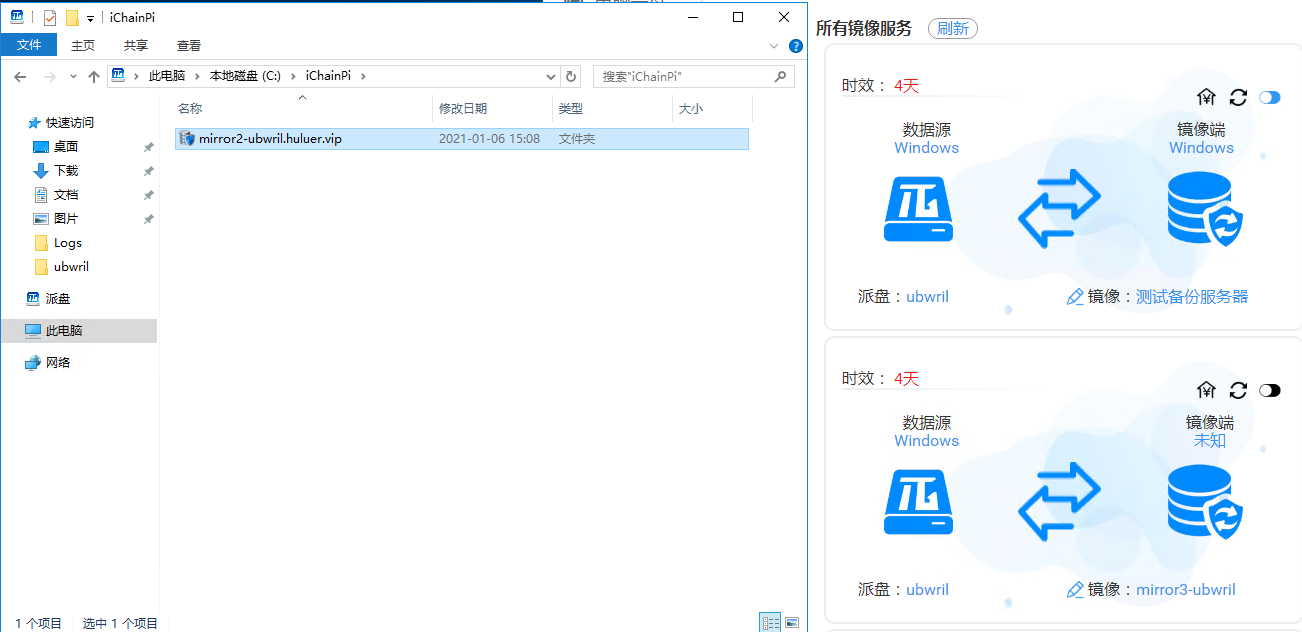
Task: Open the billing house icon on first service card
Action: (1207, 97)
